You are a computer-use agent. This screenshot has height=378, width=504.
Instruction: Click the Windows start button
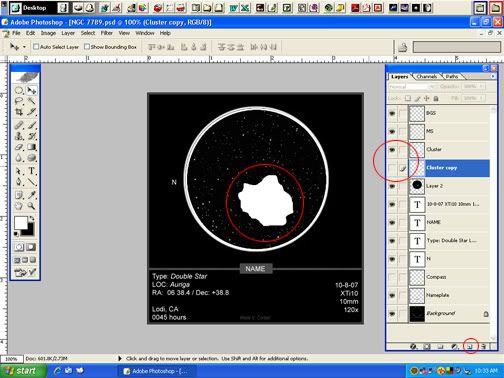tap(23, 371)
